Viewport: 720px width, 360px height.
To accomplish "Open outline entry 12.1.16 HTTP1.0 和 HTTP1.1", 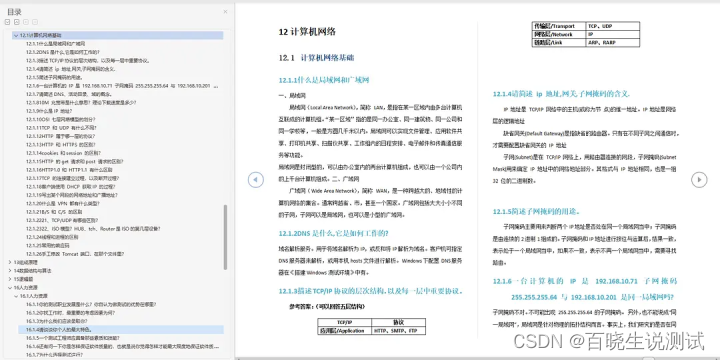I will coord(69,169).
